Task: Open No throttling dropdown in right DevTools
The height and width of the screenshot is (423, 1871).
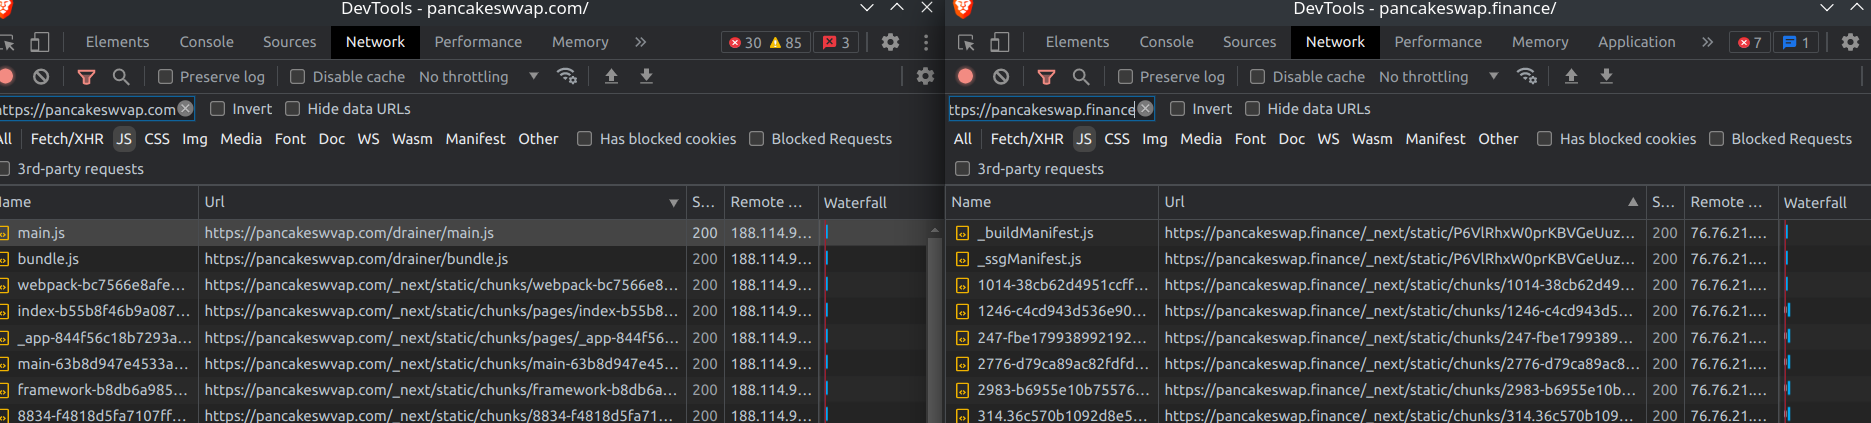Action: coord(1438,77)
